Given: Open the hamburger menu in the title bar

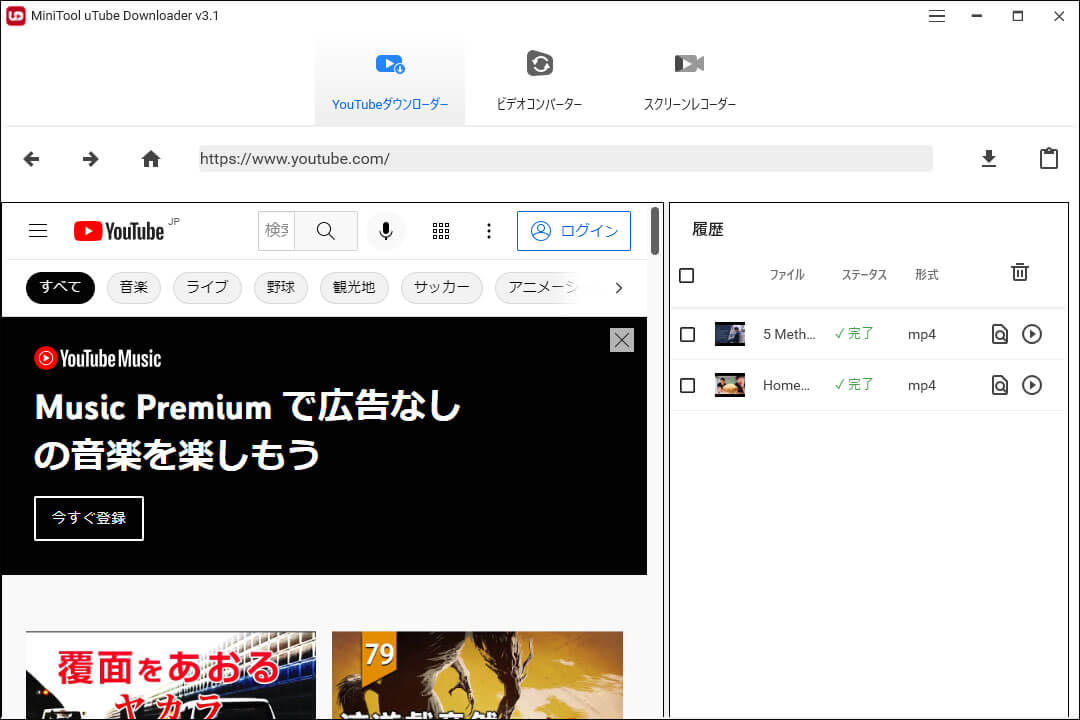Looking at the screenshot, I should [937, 16].
